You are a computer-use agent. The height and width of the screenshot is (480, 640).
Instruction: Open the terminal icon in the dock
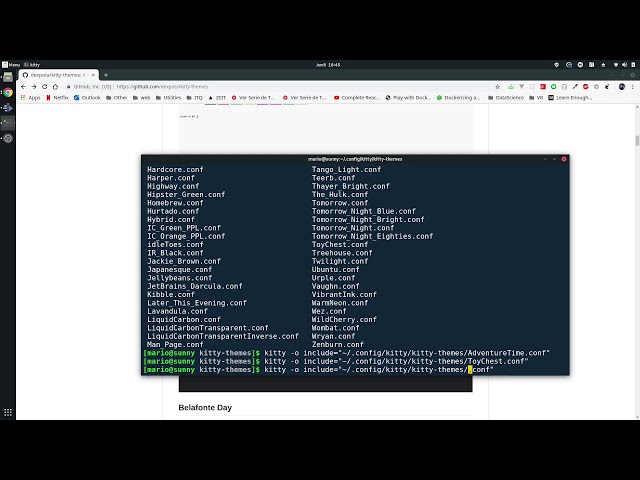(x=8, y=123)
